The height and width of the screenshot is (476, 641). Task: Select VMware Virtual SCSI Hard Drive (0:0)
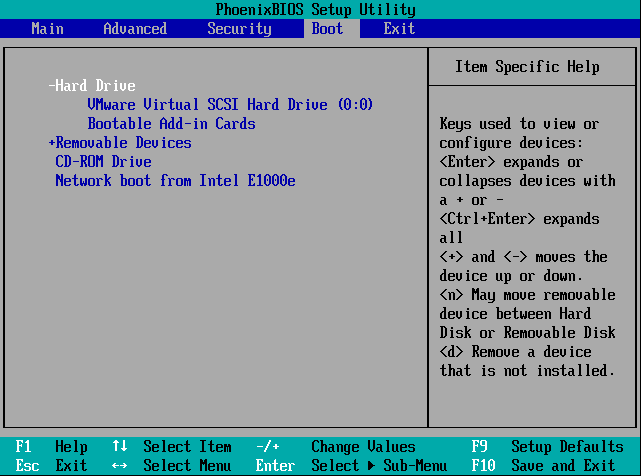pos(230,105)
